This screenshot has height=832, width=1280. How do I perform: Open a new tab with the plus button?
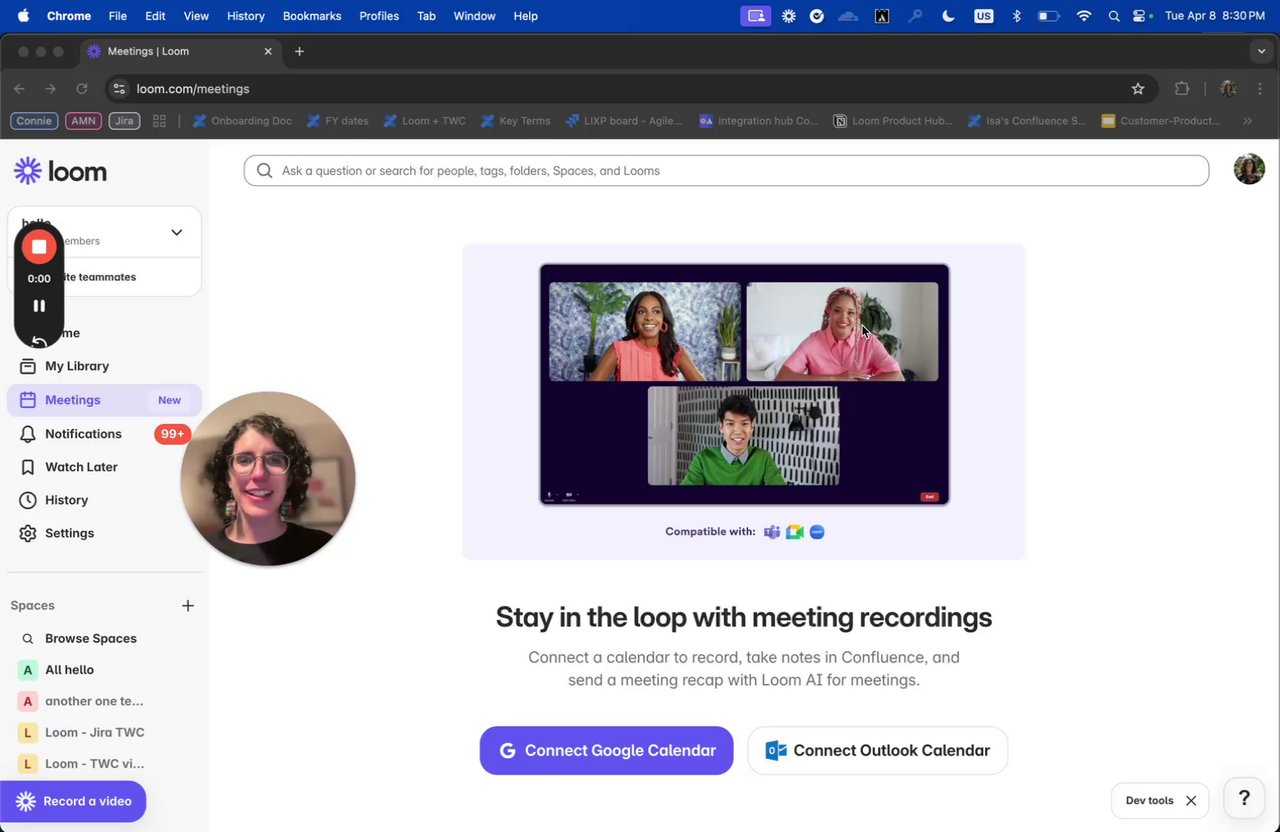pyautogui.click(x=299, y=51)
